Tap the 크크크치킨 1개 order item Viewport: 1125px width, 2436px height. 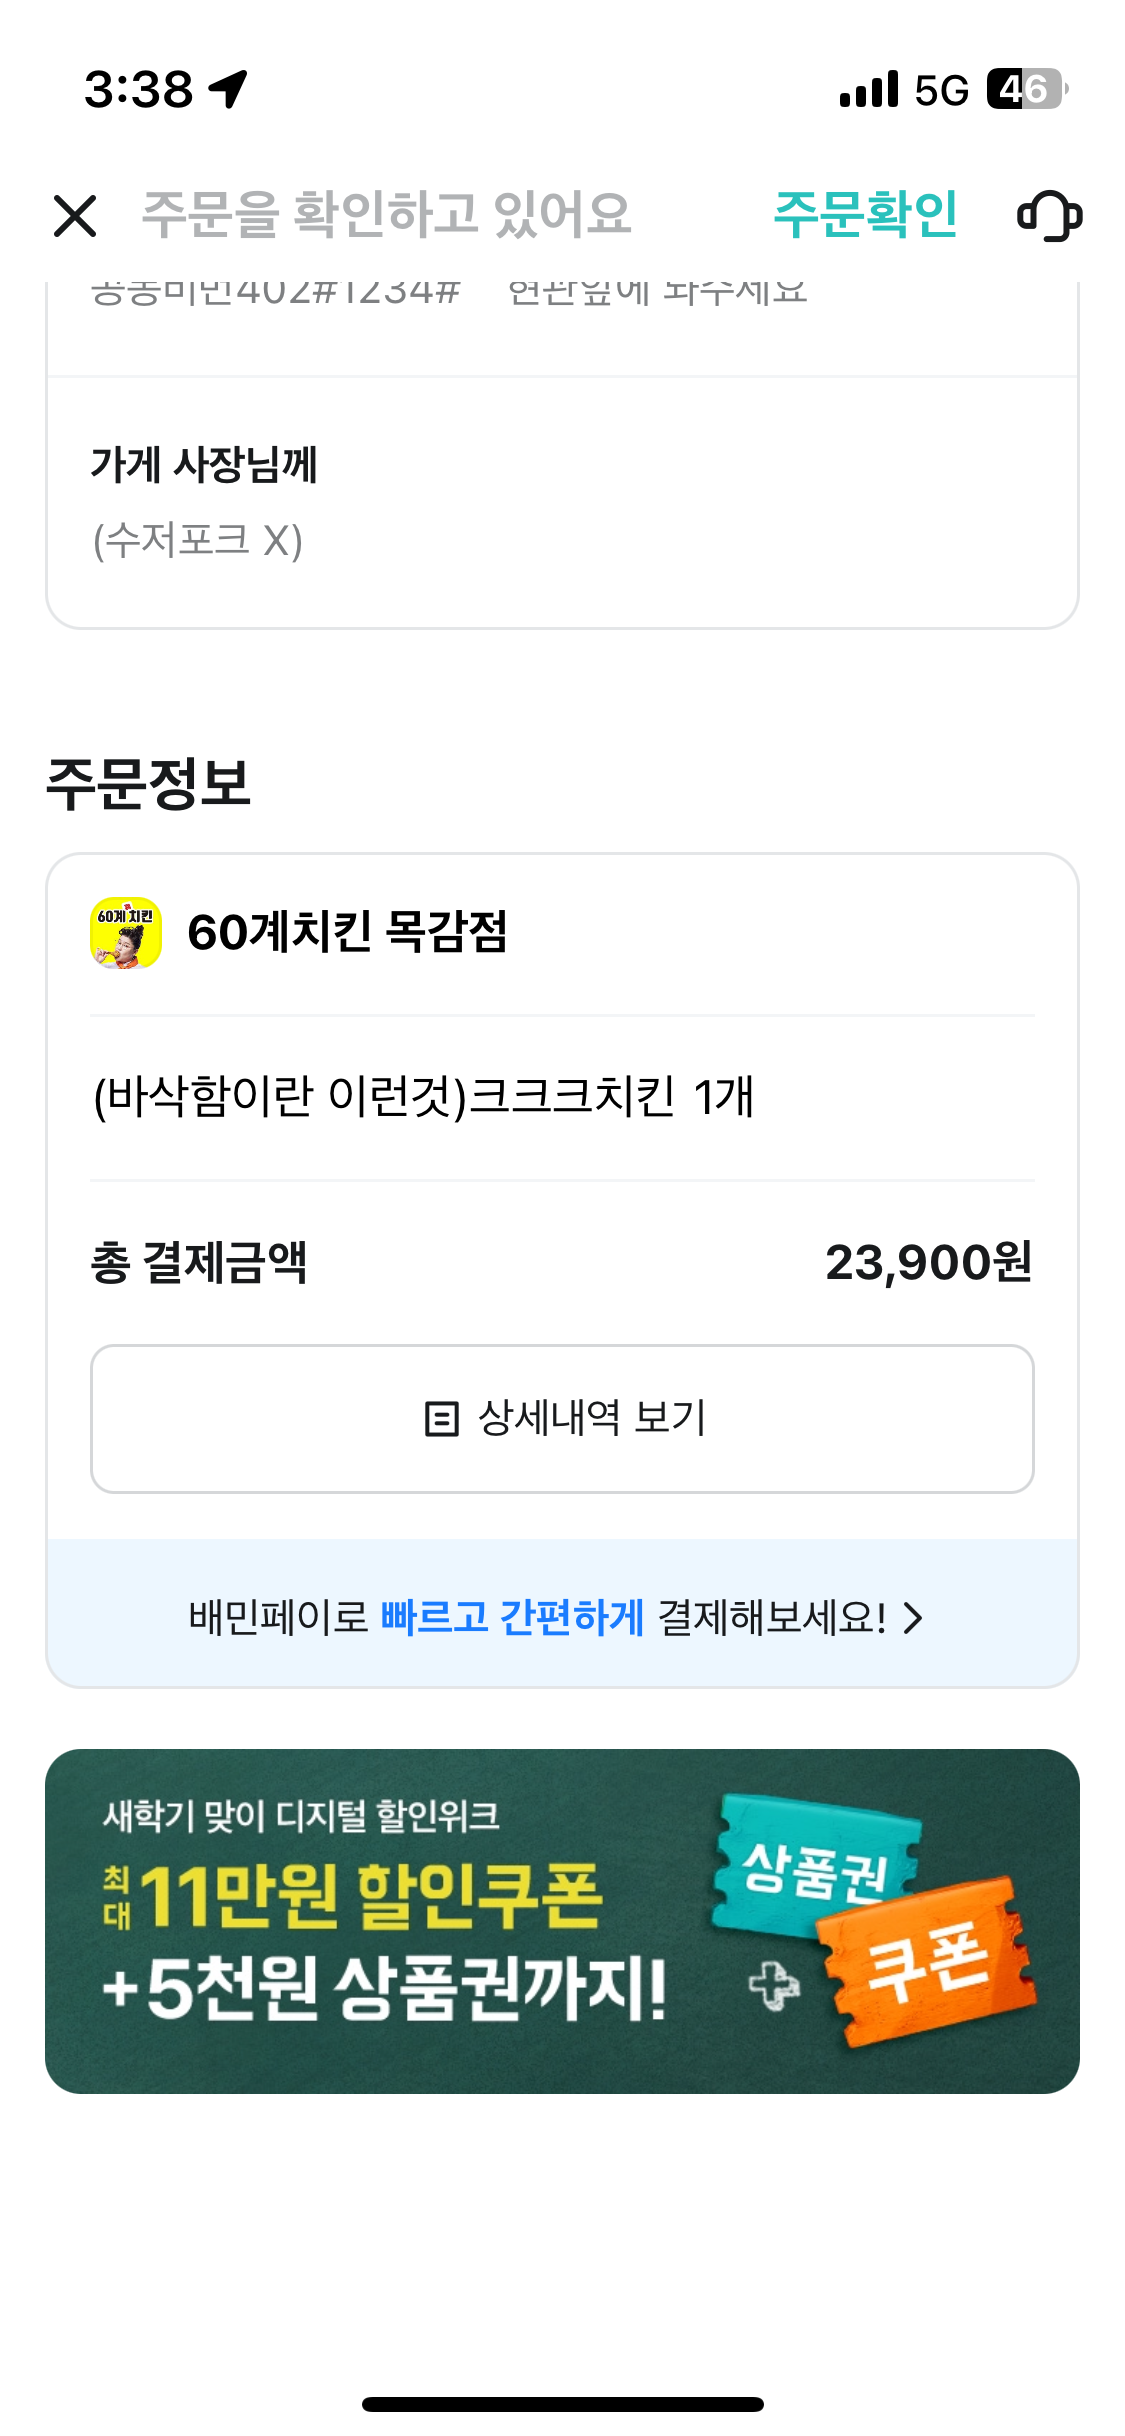(x=423, y=1097)
